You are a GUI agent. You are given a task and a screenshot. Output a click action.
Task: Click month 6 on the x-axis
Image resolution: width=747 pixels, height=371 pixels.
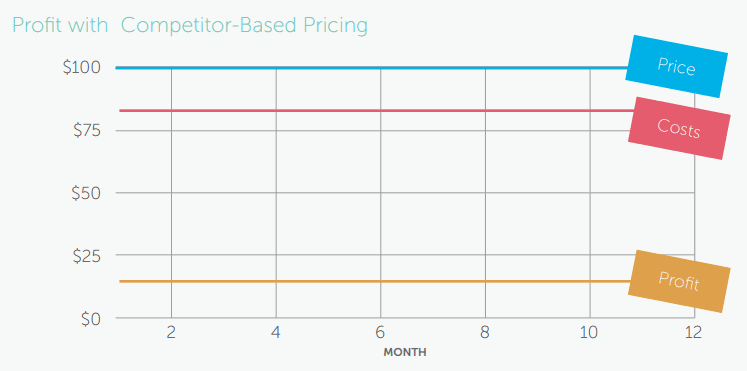[x=380, y=332]
